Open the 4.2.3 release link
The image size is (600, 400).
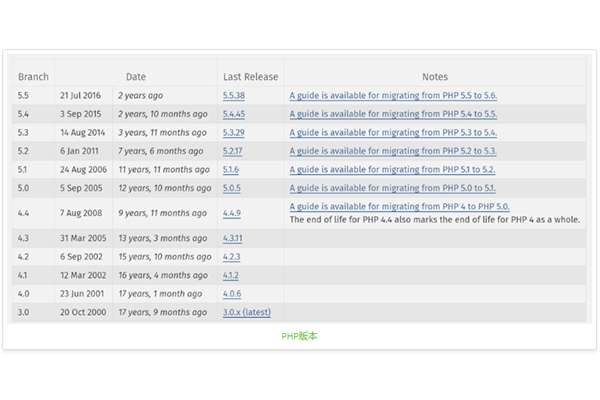232,256
